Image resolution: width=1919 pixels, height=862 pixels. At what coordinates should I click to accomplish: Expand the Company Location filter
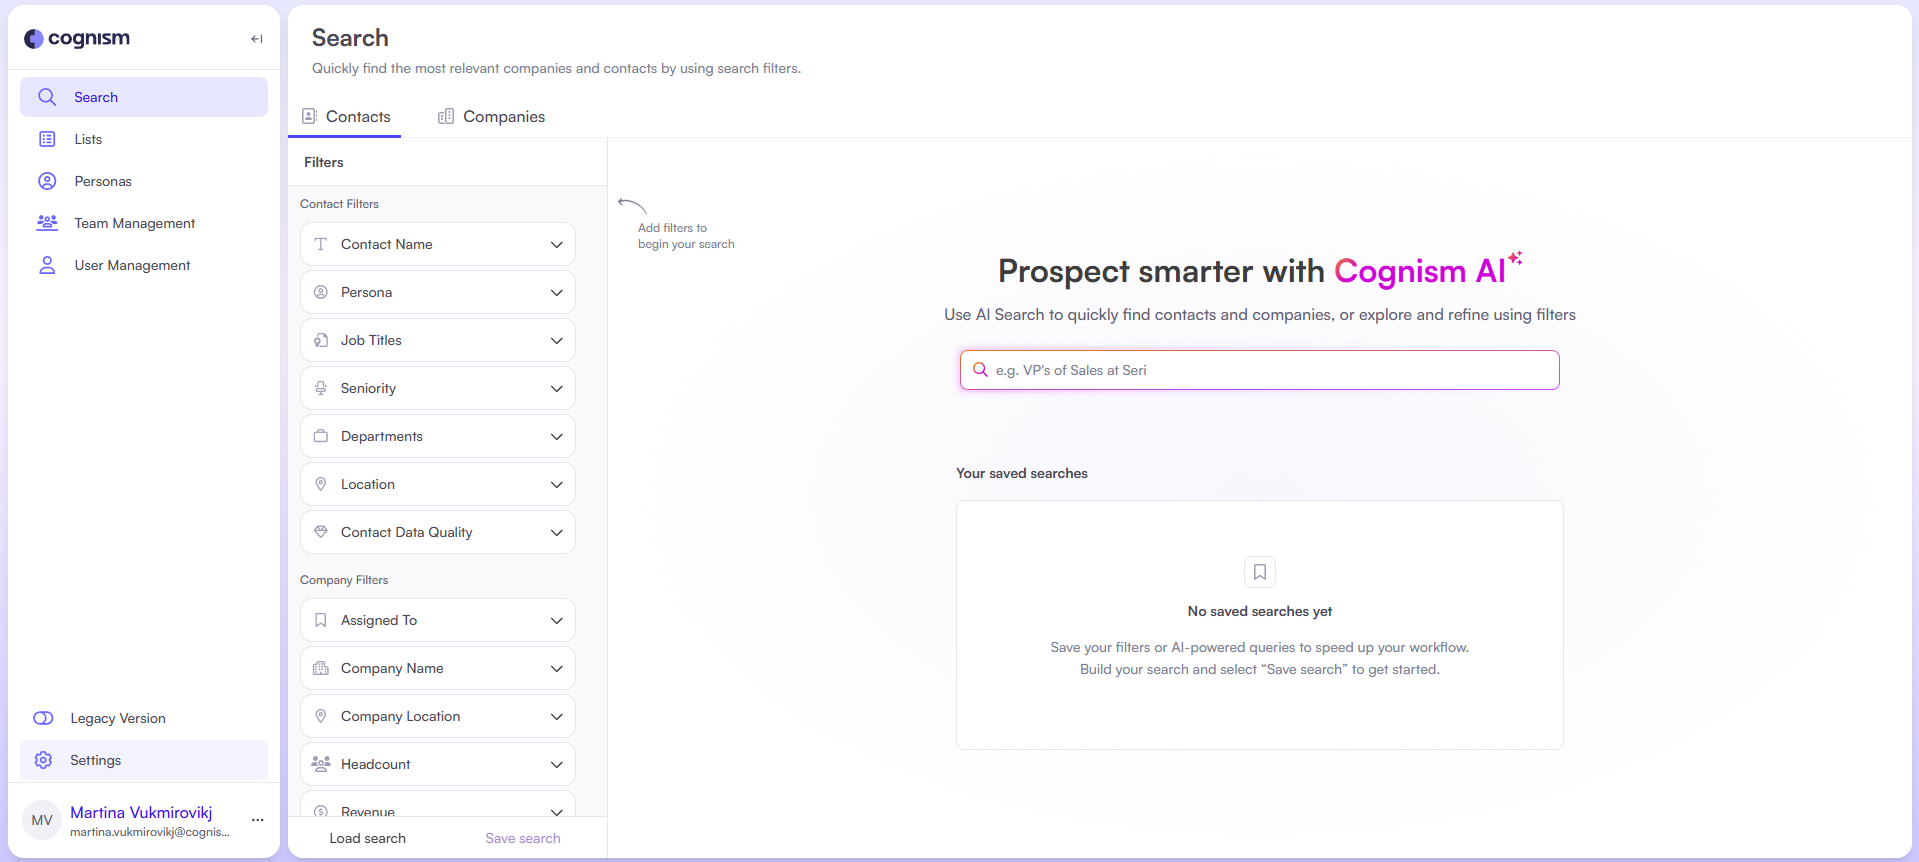(x=438, y=716)
